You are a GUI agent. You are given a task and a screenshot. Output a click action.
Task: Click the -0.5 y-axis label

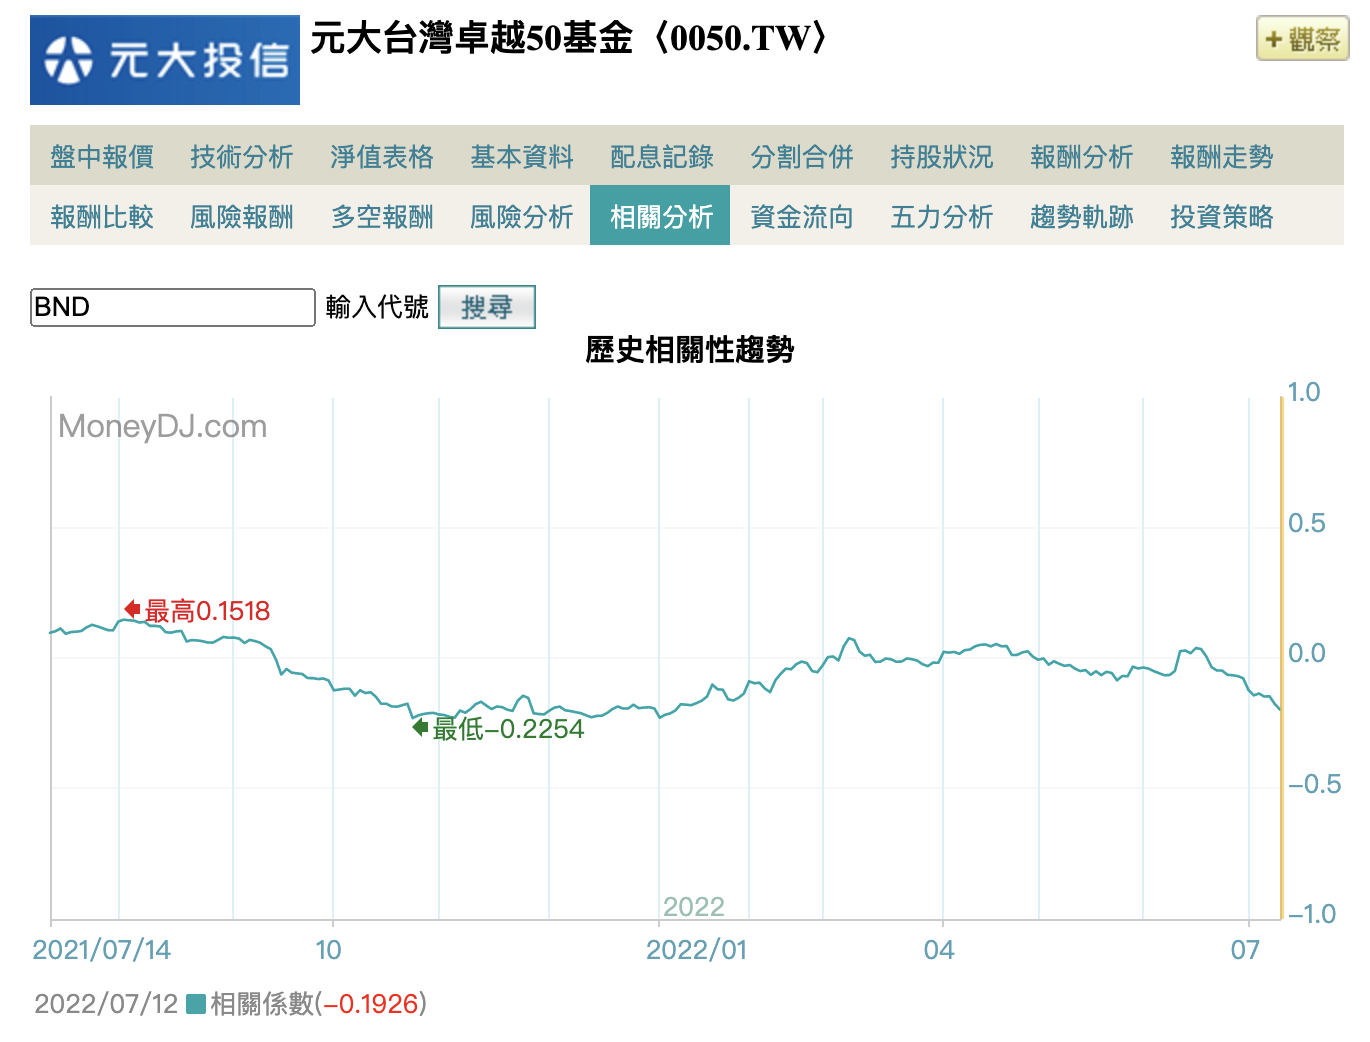[1315, 784]
